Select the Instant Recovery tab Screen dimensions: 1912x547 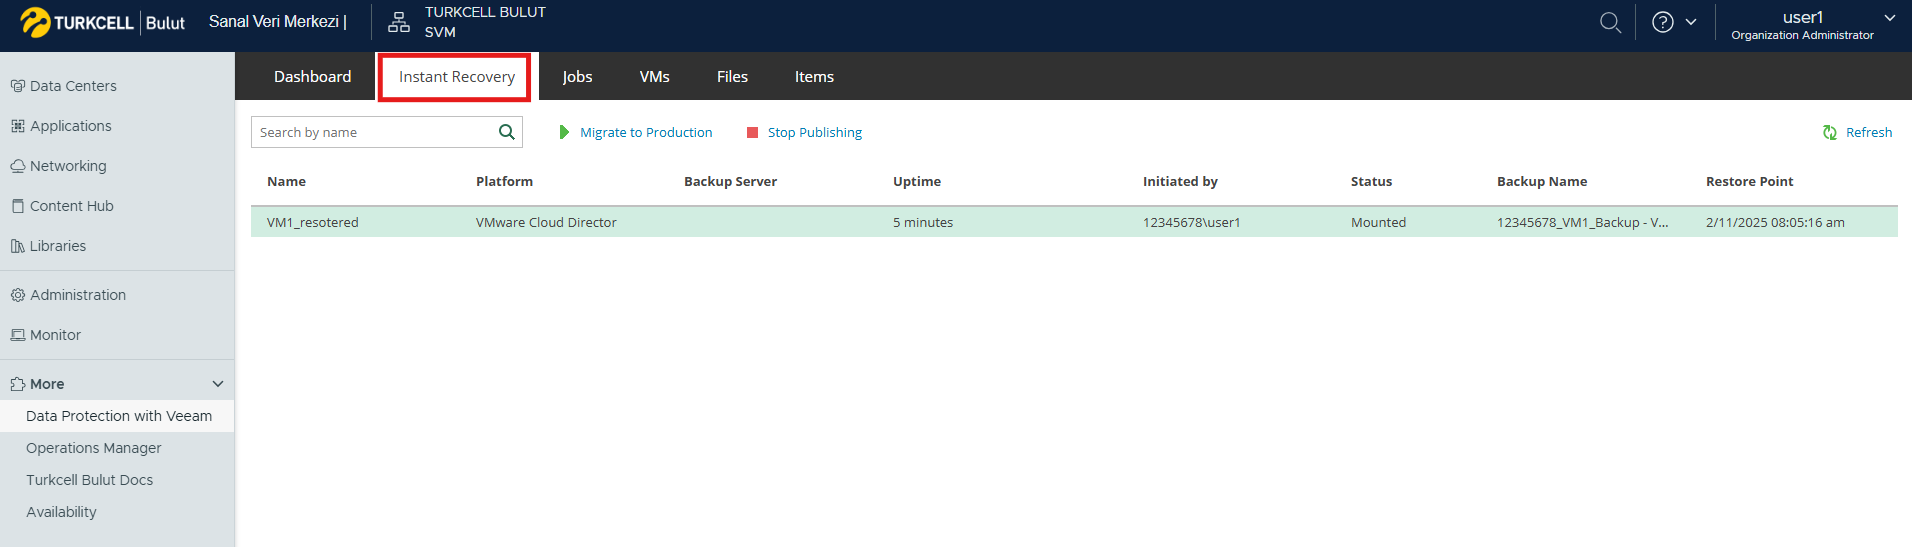click(x=456, y=77)
